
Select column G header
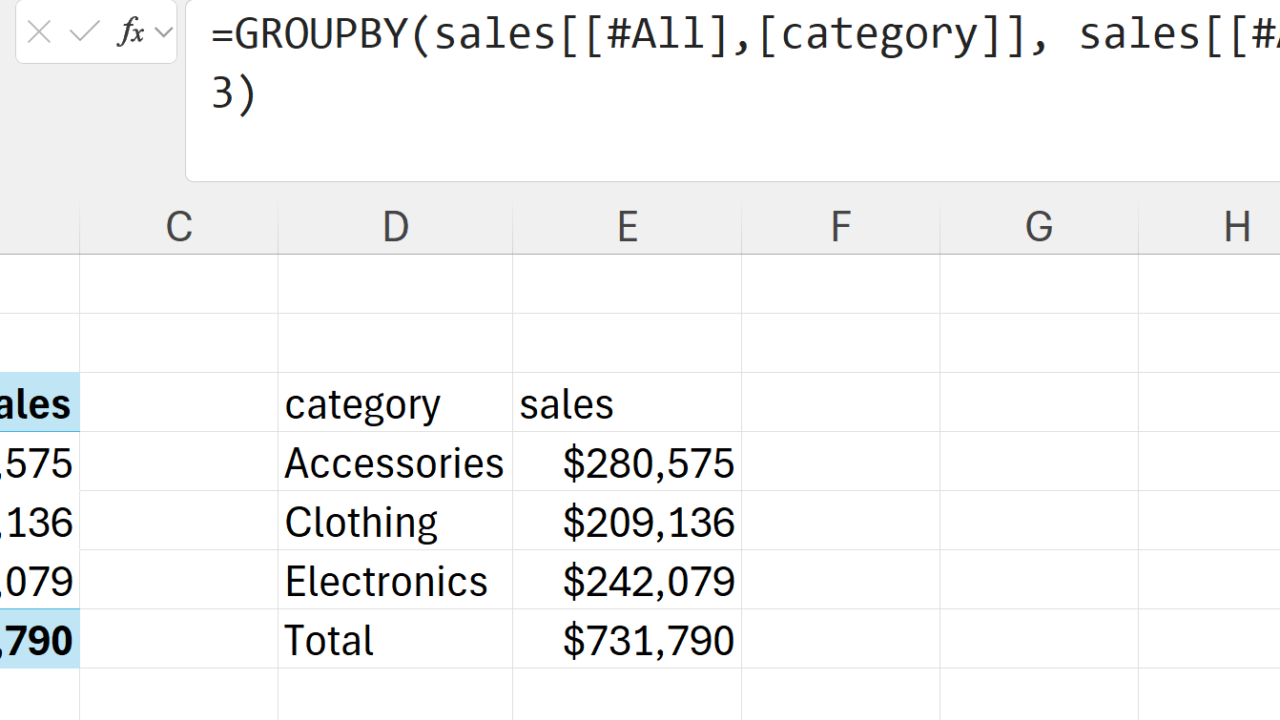pos(1039,227)
